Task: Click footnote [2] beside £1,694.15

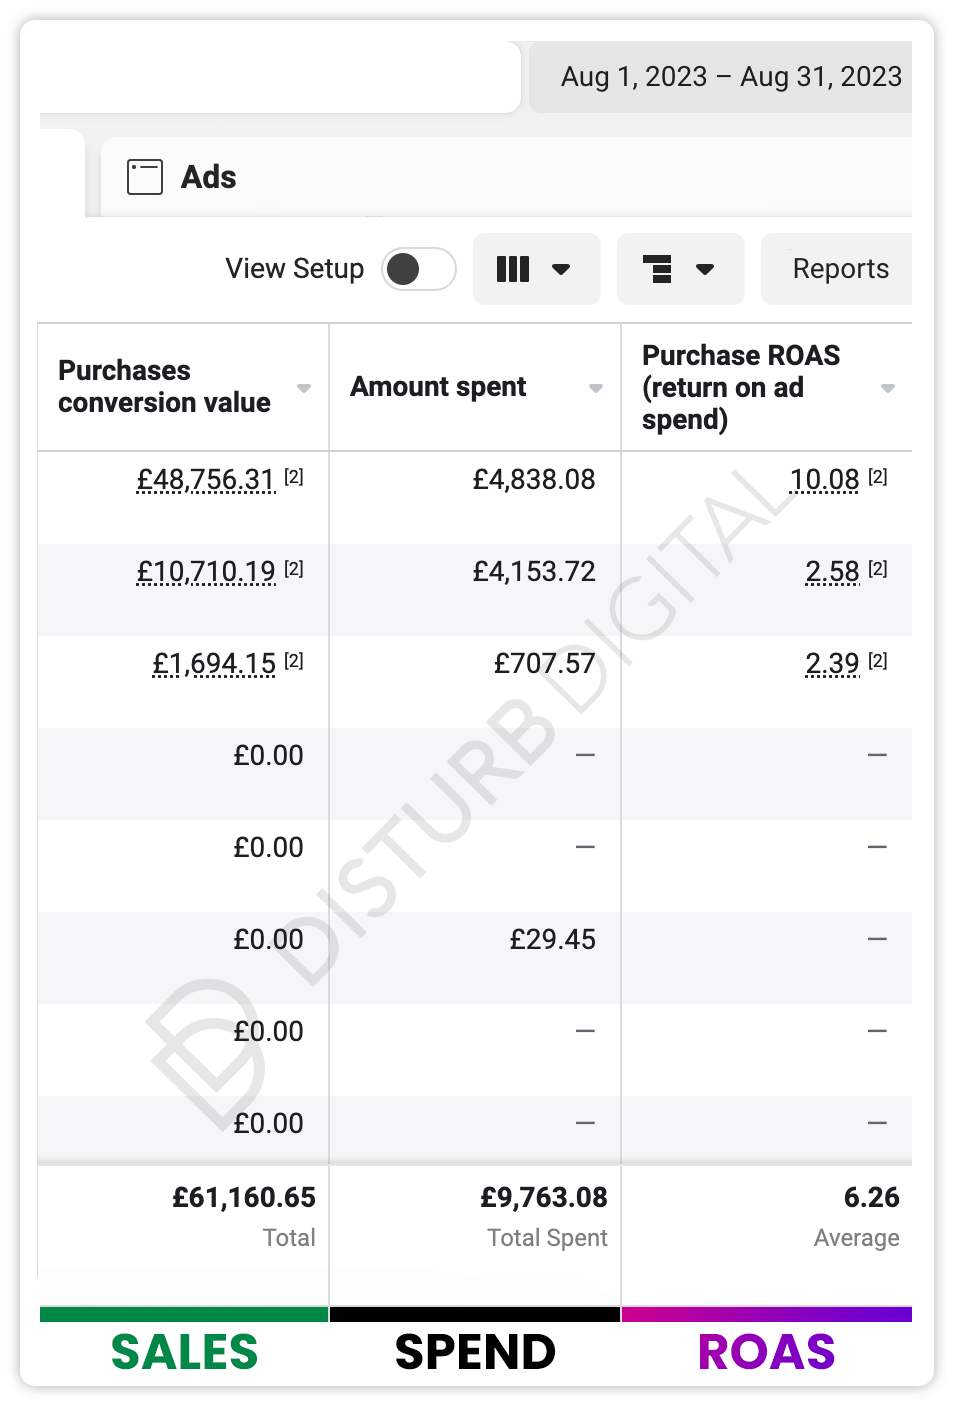Action: [x=294, y=661]
